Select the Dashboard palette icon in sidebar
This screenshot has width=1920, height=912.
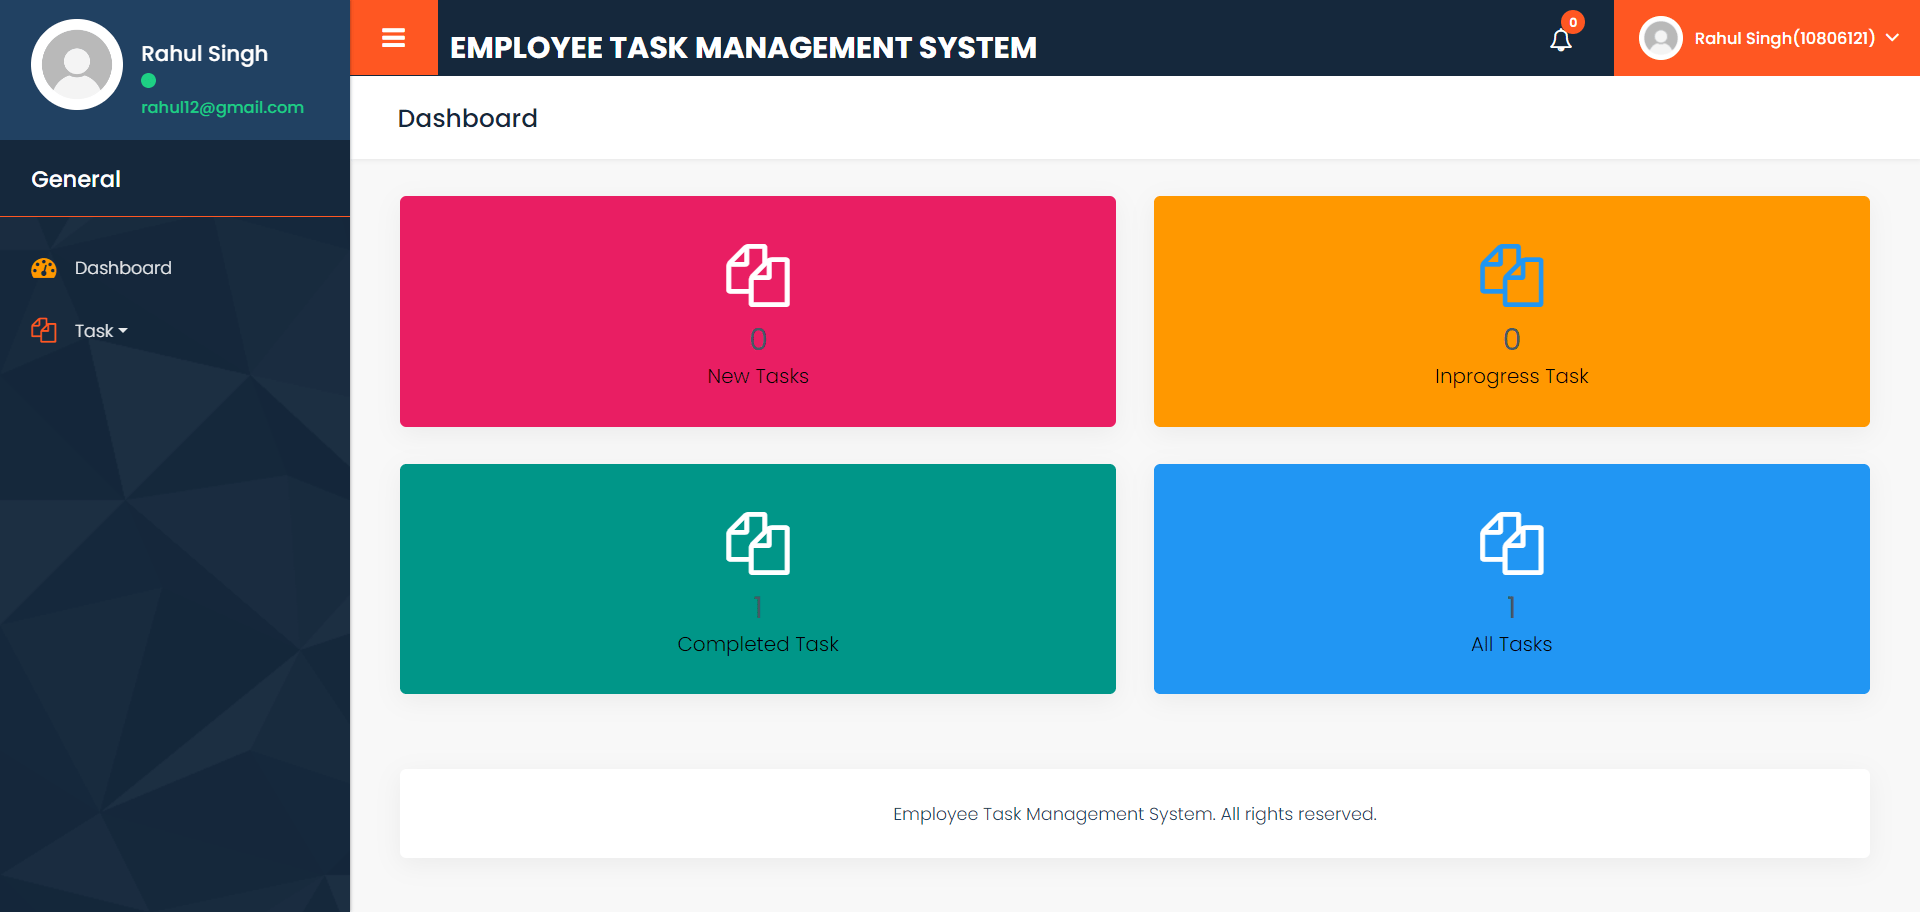tap(42, 268)
